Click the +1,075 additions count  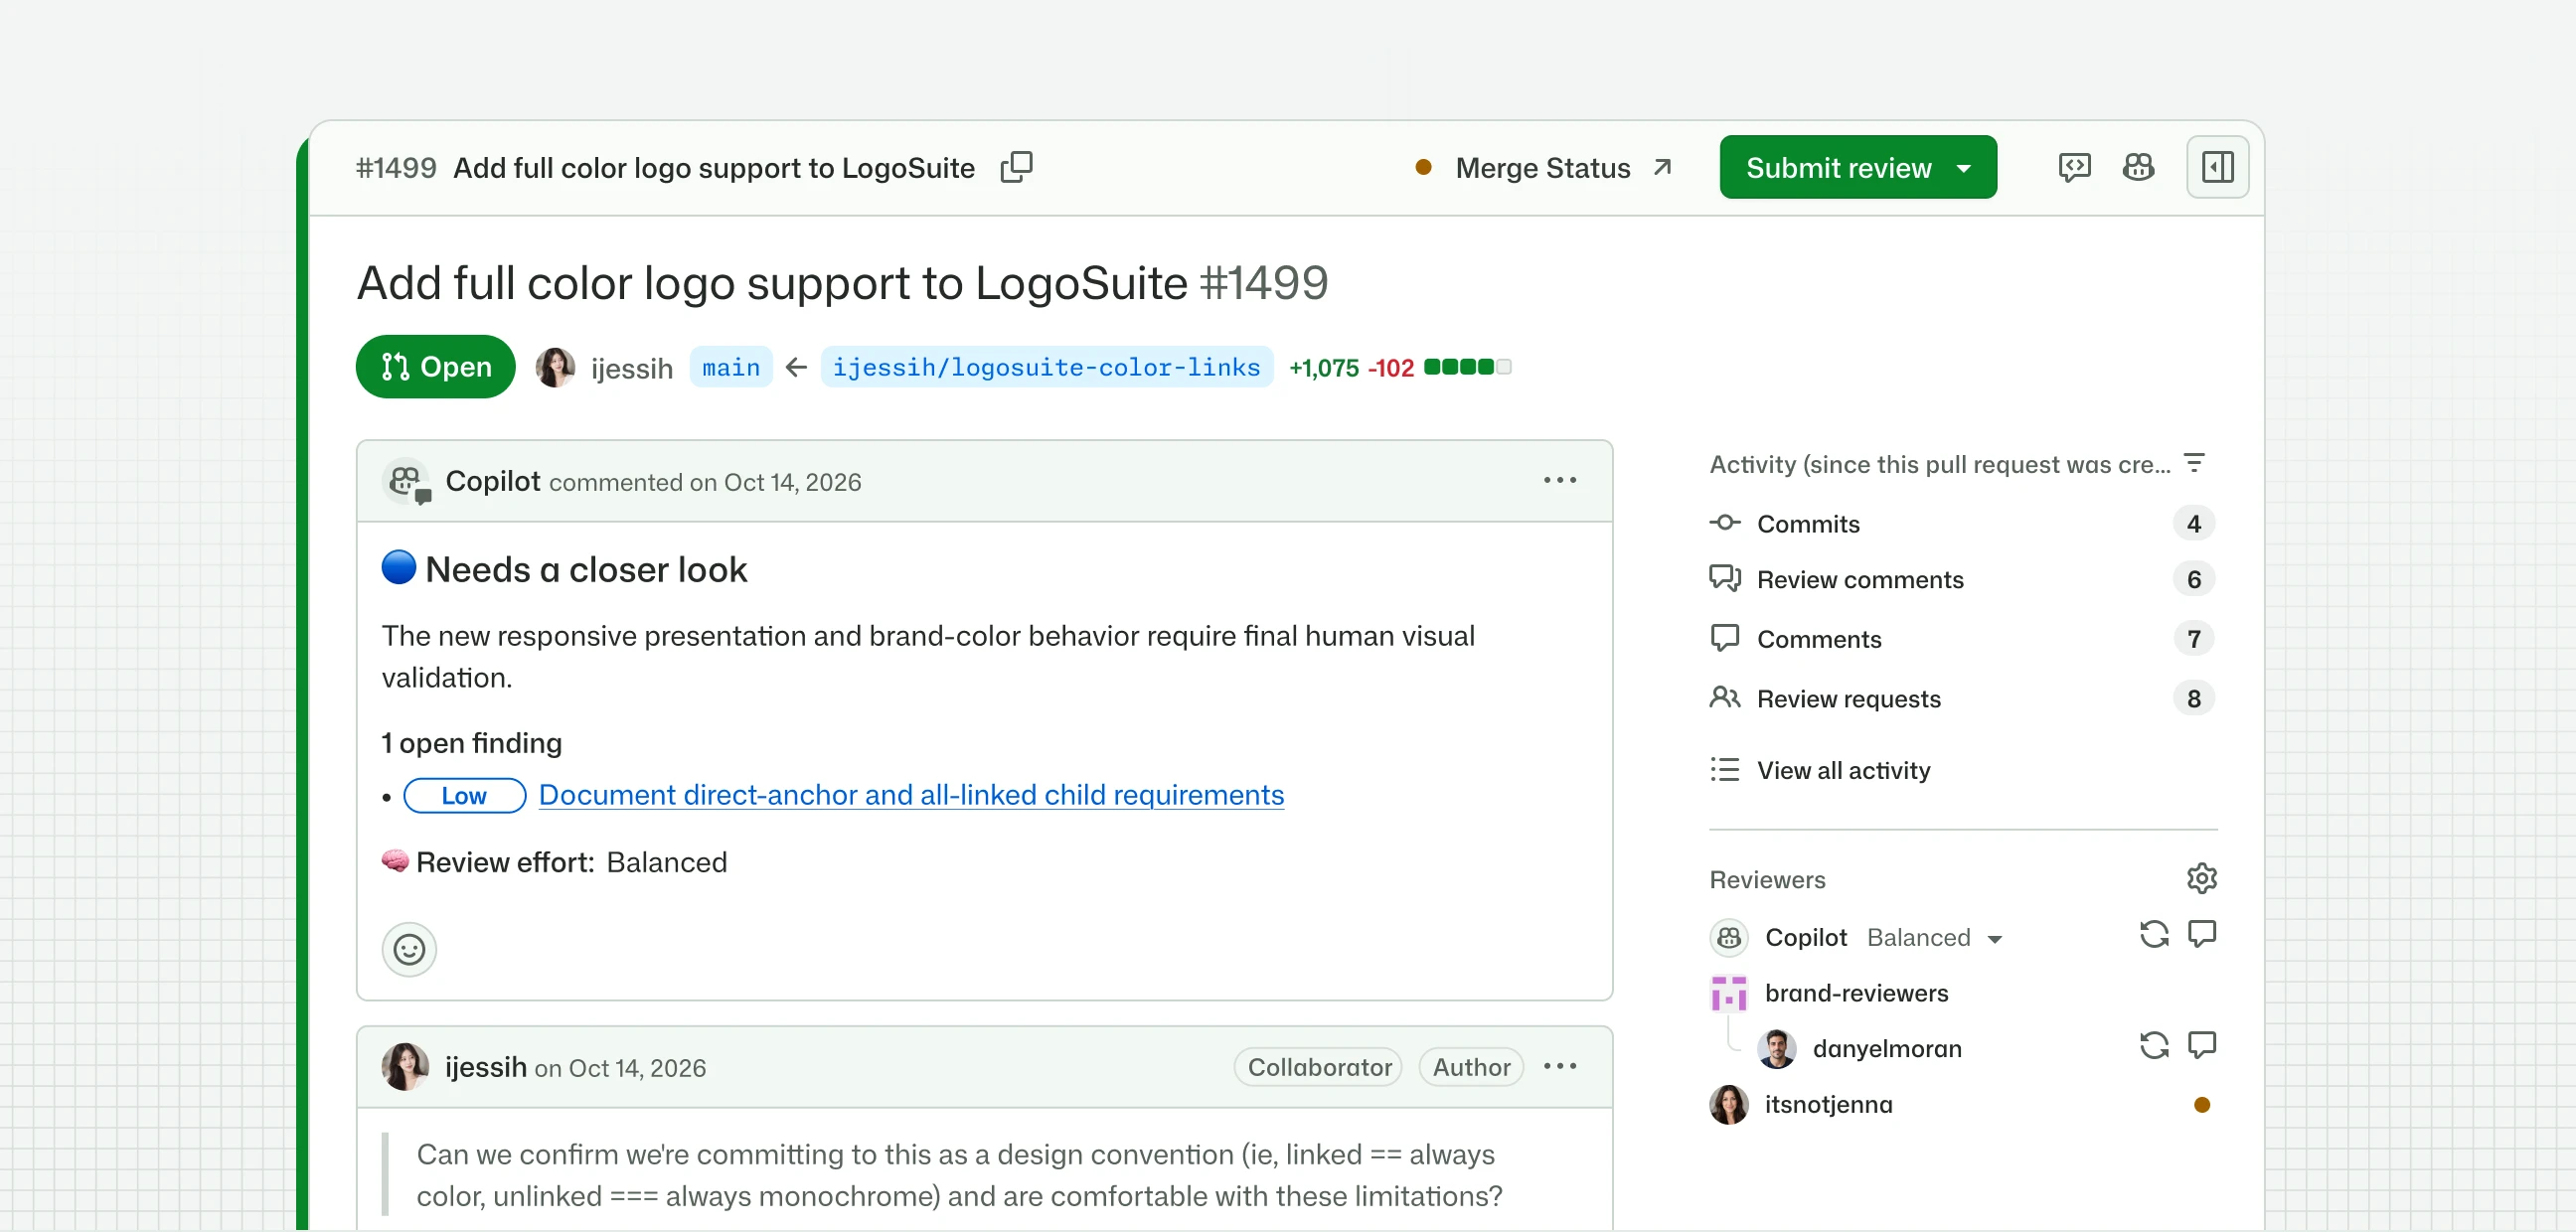click(x=1324, y=368)
